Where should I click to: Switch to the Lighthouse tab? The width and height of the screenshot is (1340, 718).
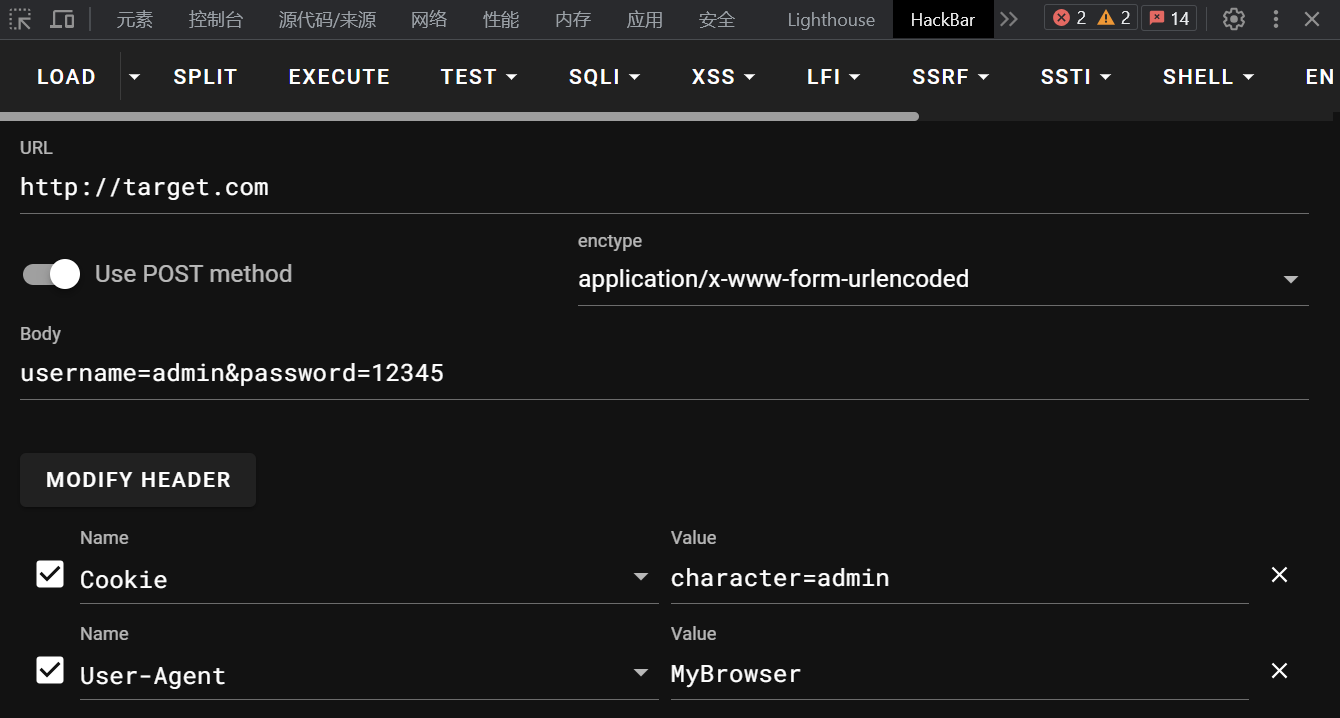coord(831,20)
